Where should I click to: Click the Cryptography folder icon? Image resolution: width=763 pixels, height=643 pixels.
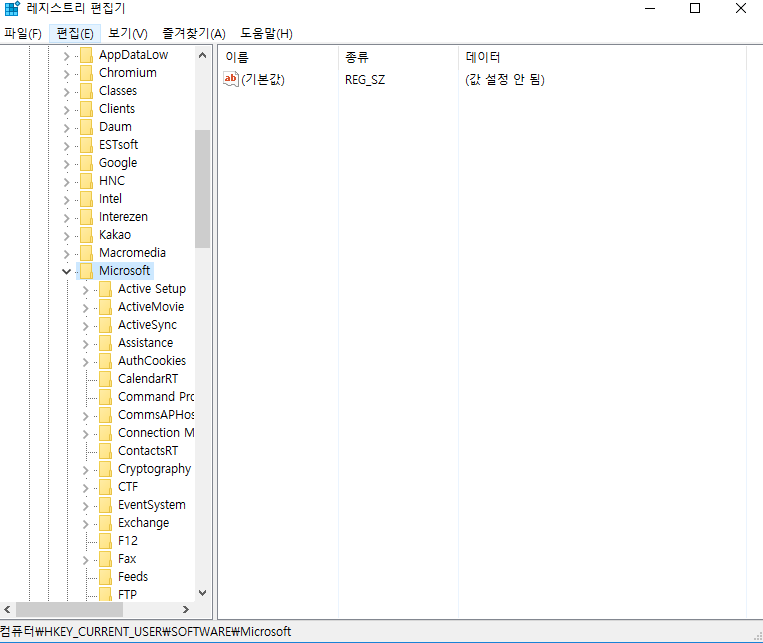coord(105,469)
